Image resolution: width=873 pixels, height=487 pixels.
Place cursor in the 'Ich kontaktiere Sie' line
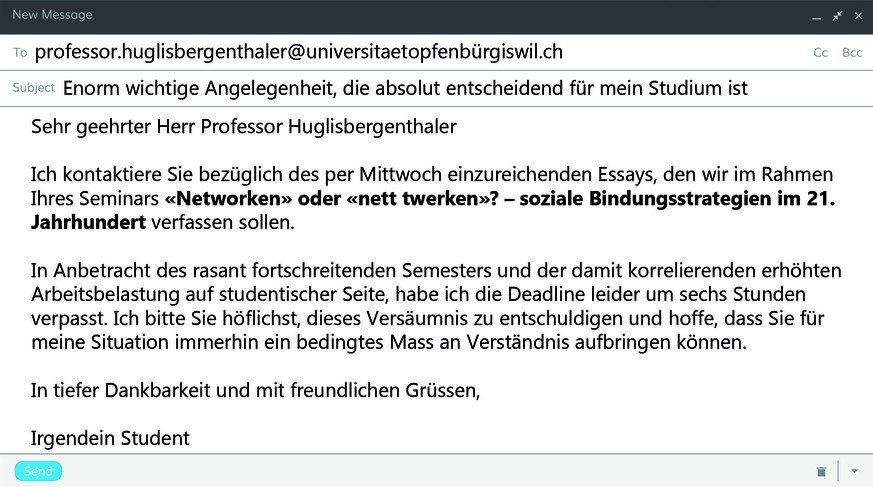tap(431, 175)
